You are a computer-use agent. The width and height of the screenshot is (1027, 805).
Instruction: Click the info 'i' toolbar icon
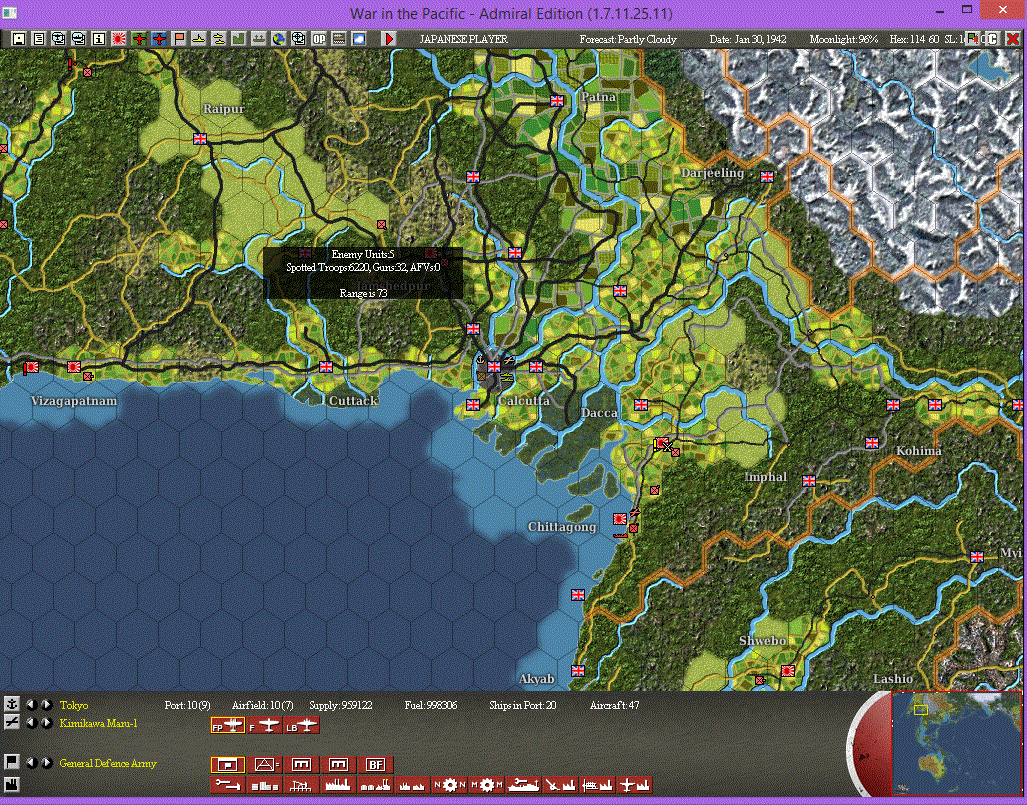pos(99,39)
